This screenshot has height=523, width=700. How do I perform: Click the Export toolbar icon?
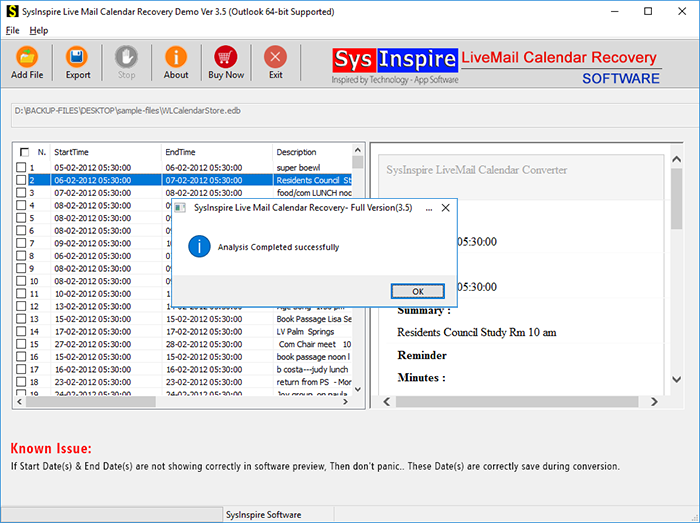coord(78,62)
